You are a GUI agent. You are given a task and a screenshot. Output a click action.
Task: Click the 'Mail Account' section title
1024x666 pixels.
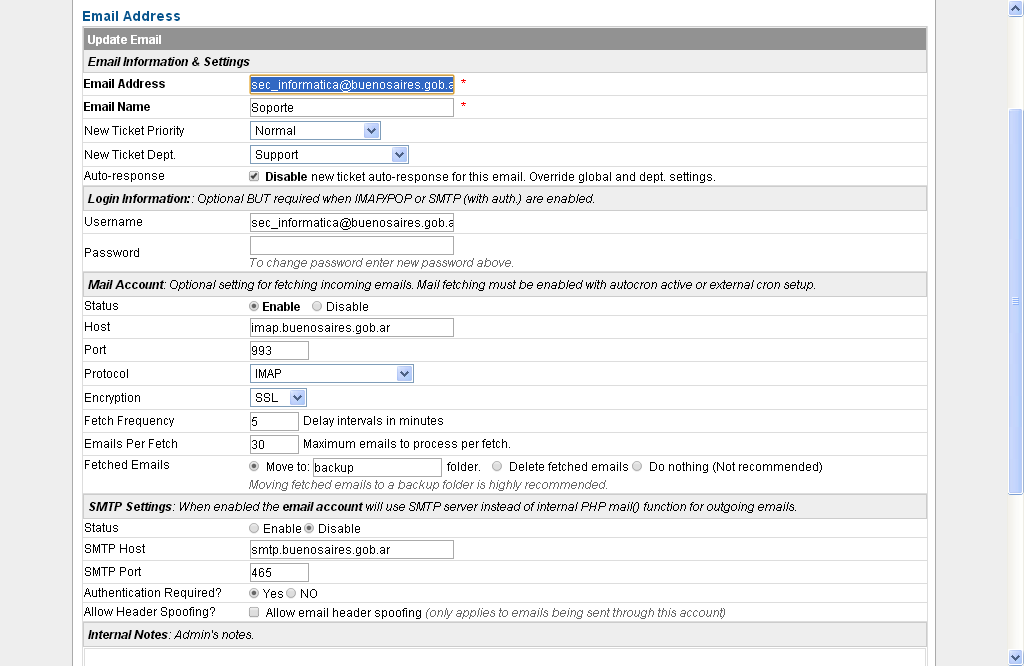pyautogui.click(x=125, y=285)
